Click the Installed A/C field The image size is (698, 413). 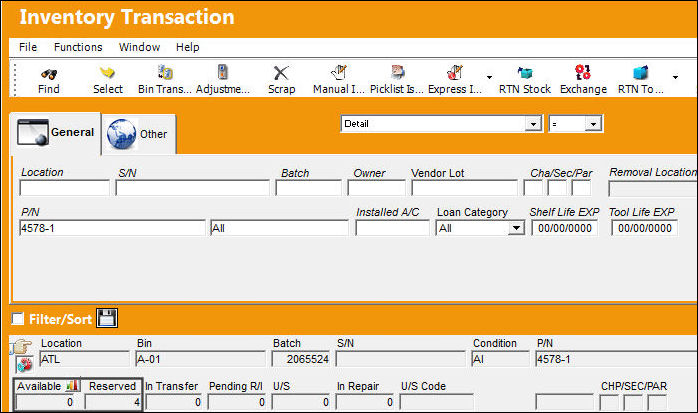point(393,228)
